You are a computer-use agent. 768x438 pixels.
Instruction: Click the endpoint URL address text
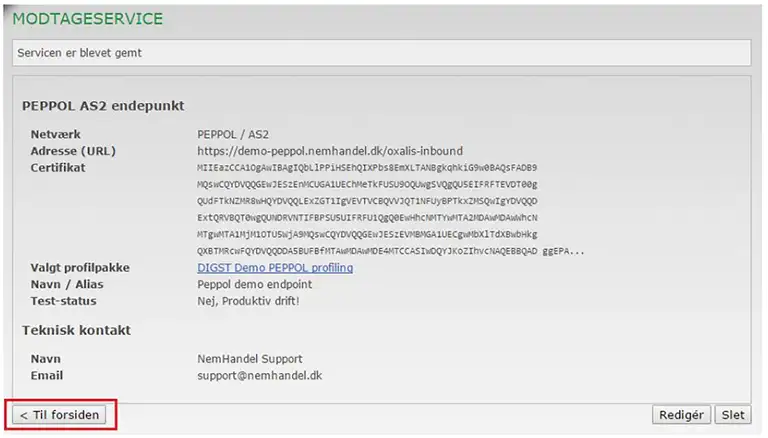tap(330, 151)
